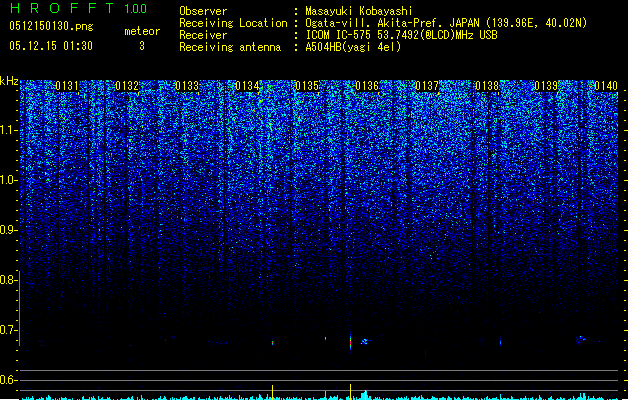Click the 0133 time marker
Viewport: 629px width, 400px height.
[x=187, y=86]
